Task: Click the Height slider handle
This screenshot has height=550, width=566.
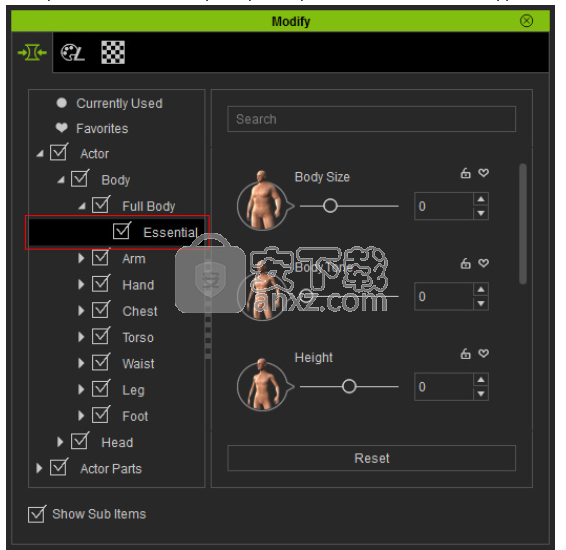Action: (x=349, y=387)
